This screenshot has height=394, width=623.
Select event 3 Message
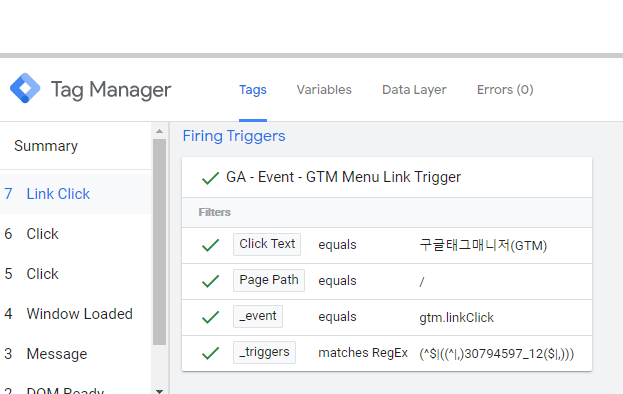point(75,354)
